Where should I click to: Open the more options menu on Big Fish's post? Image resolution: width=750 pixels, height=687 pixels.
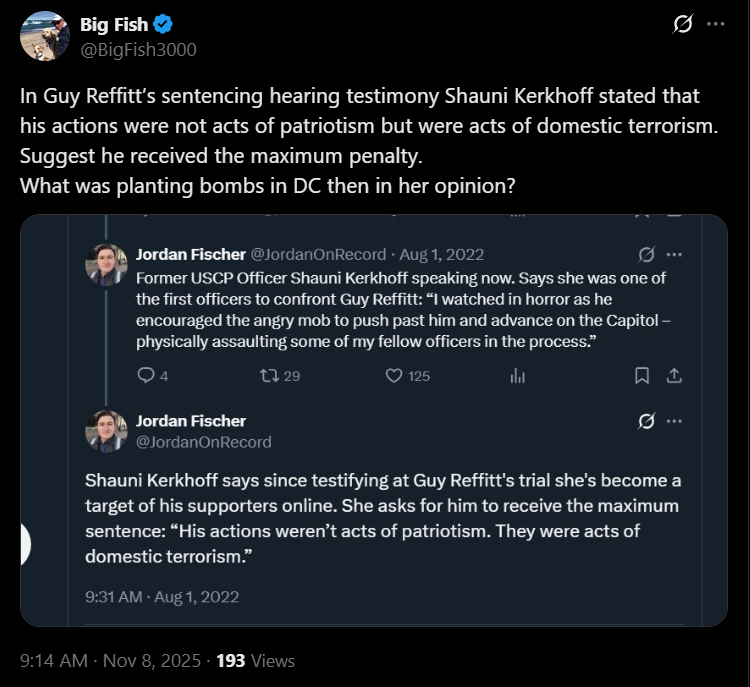tap(715, 26)
